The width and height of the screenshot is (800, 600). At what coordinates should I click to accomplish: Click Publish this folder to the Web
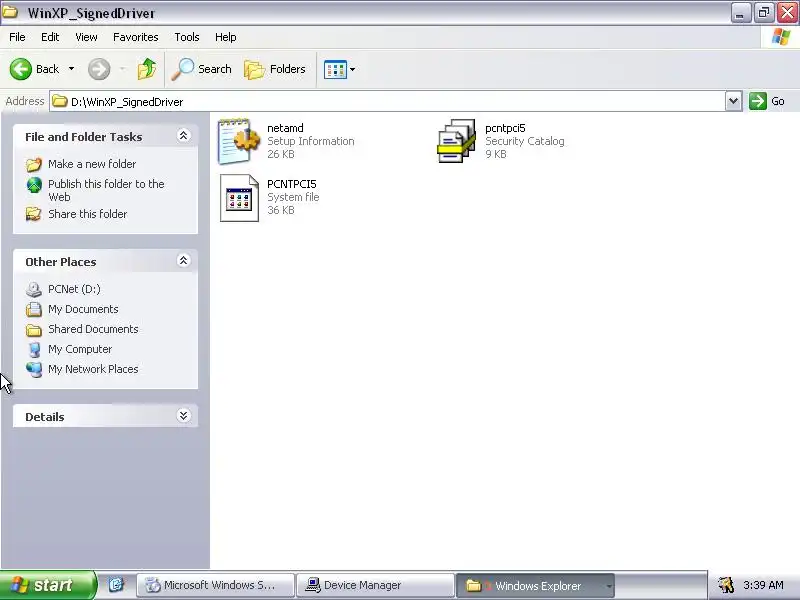pyautogui.click(x=106, y=190)
